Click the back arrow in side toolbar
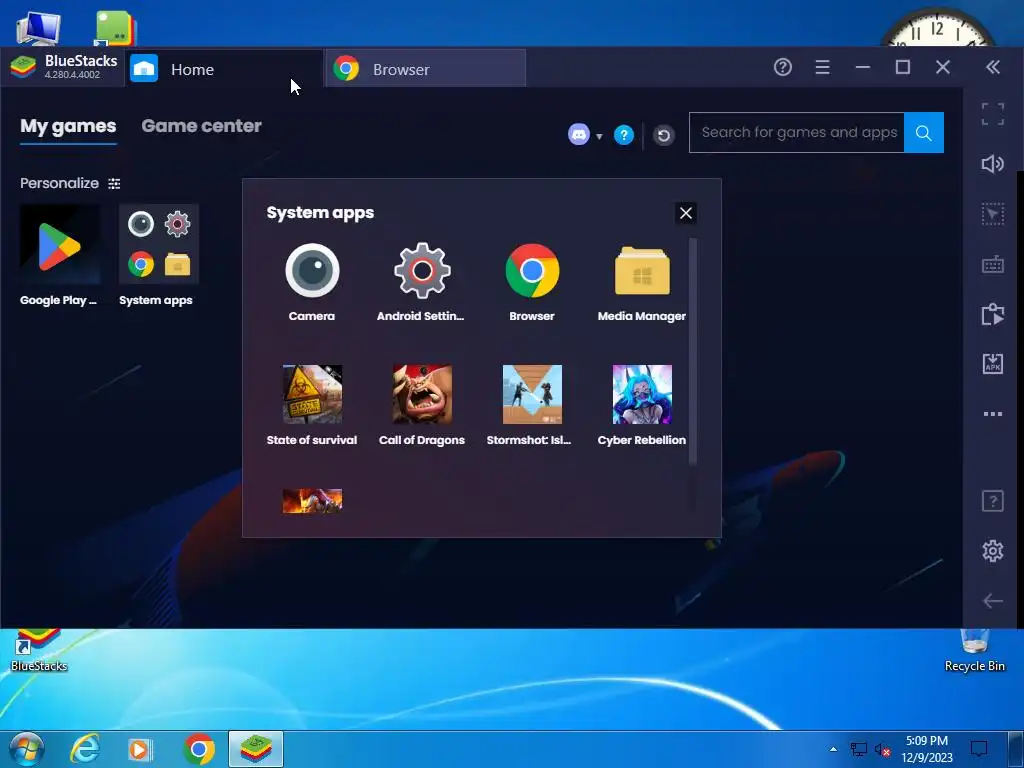The image size is (1024, 768). [993, 601]
